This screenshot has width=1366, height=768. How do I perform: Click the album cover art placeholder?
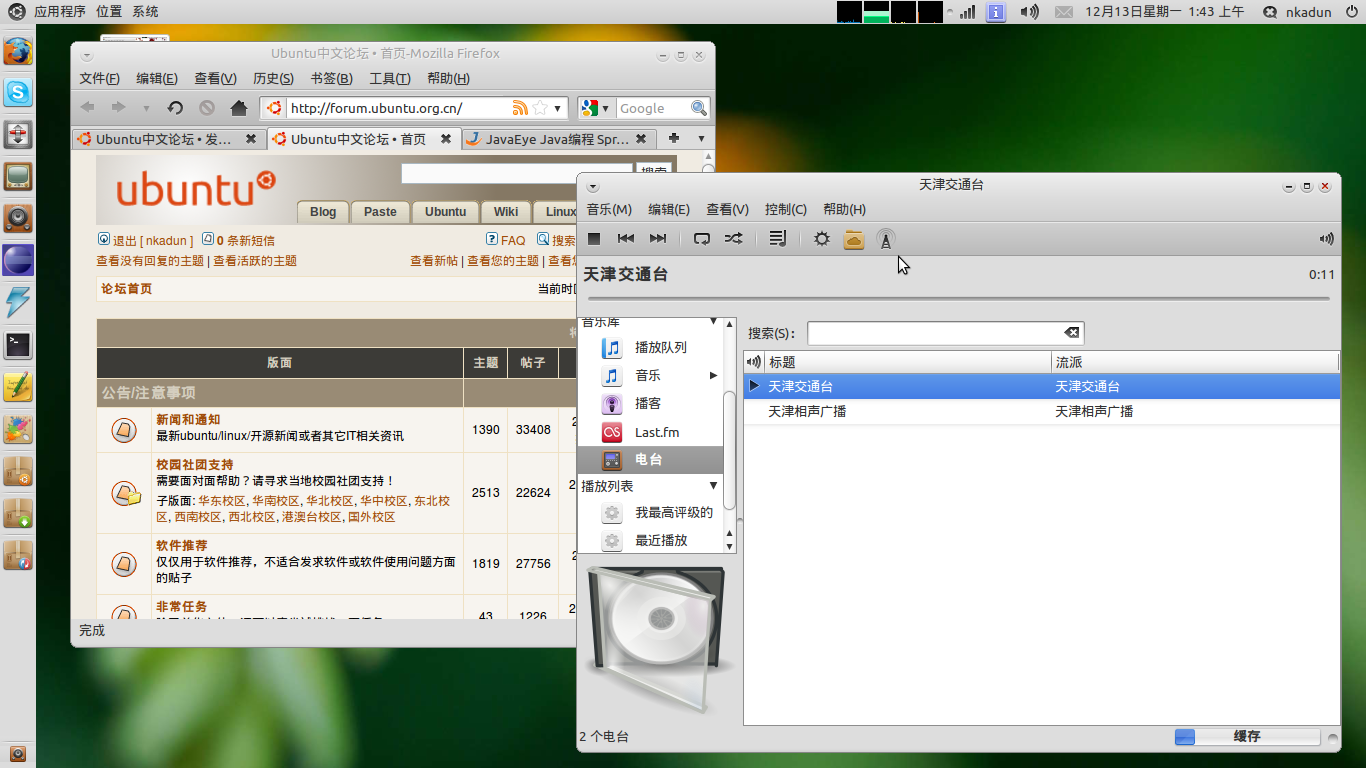click(x=659, y=639)
